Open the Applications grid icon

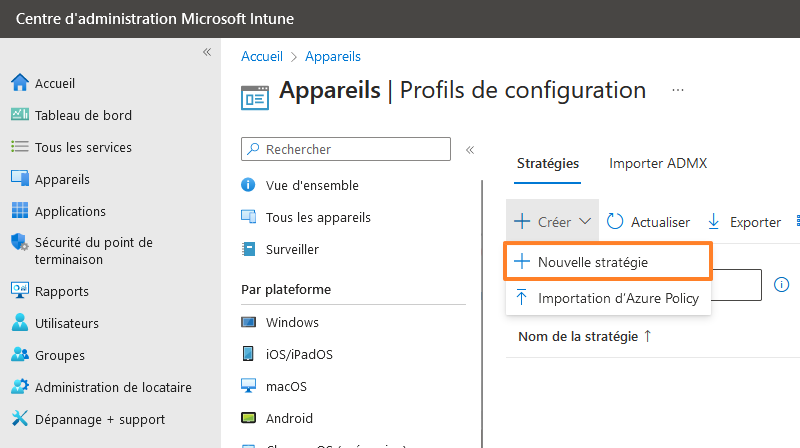pos(20,210)
